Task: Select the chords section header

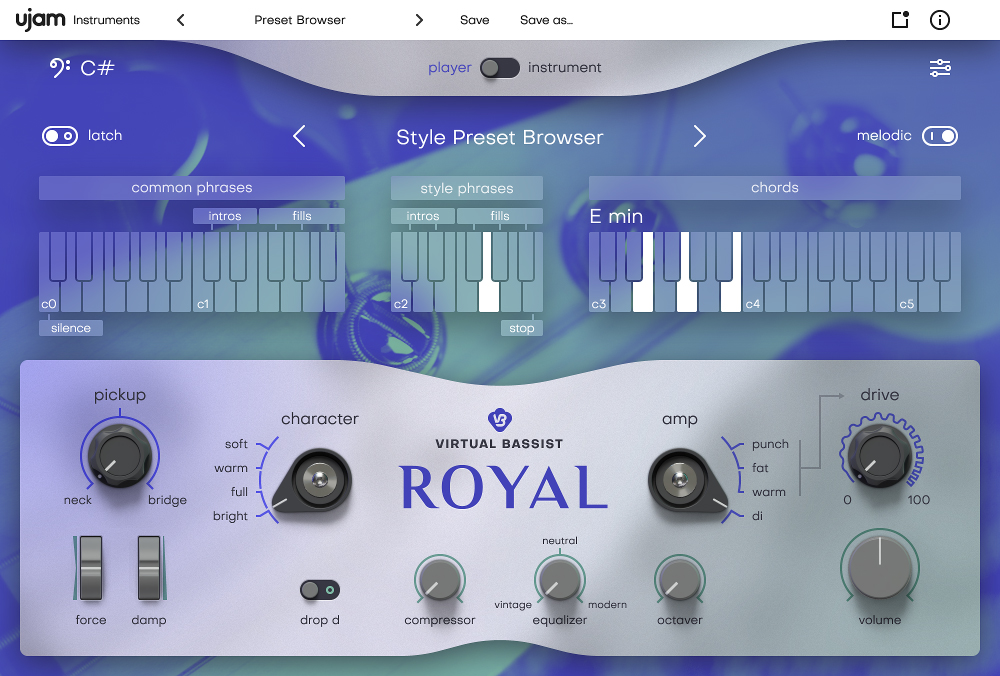Action: pos(774,187)
